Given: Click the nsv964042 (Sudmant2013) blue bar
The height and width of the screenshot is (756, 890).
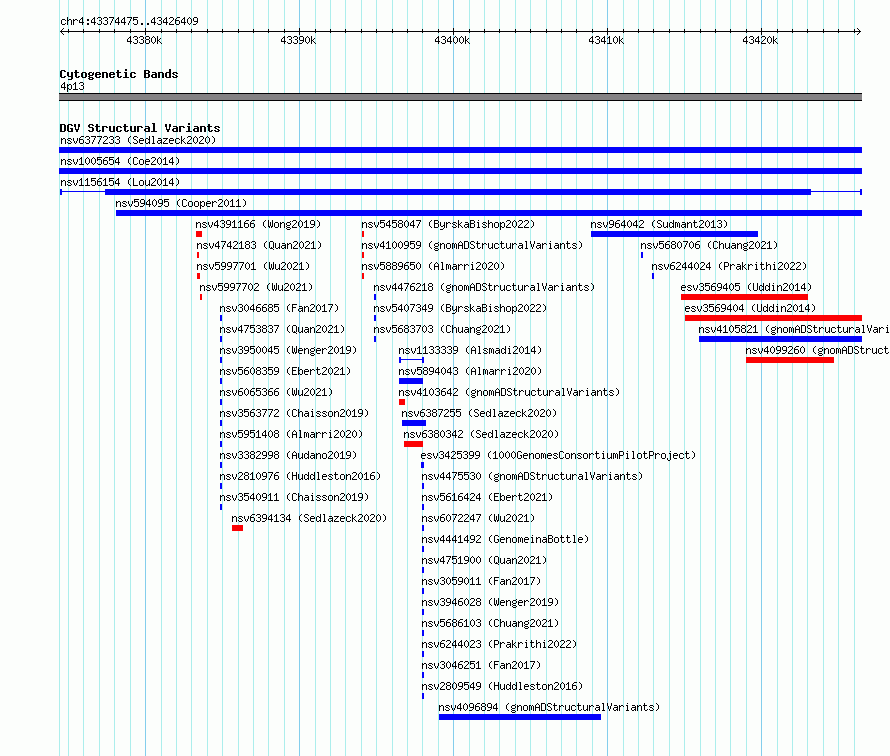Looking at the screenshot, I should [x=674, y=234].
